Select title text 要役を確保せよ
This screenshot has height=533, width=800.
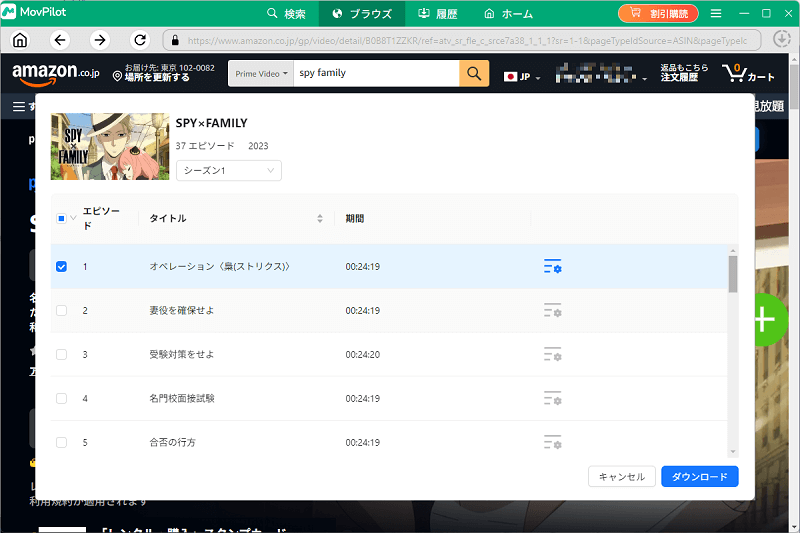coord(182,310)
